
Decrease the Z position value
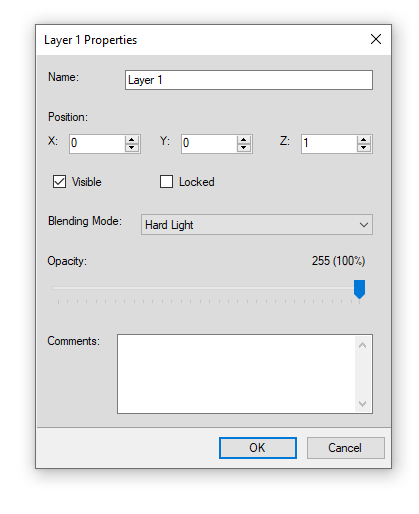click(x=364, y=148)
